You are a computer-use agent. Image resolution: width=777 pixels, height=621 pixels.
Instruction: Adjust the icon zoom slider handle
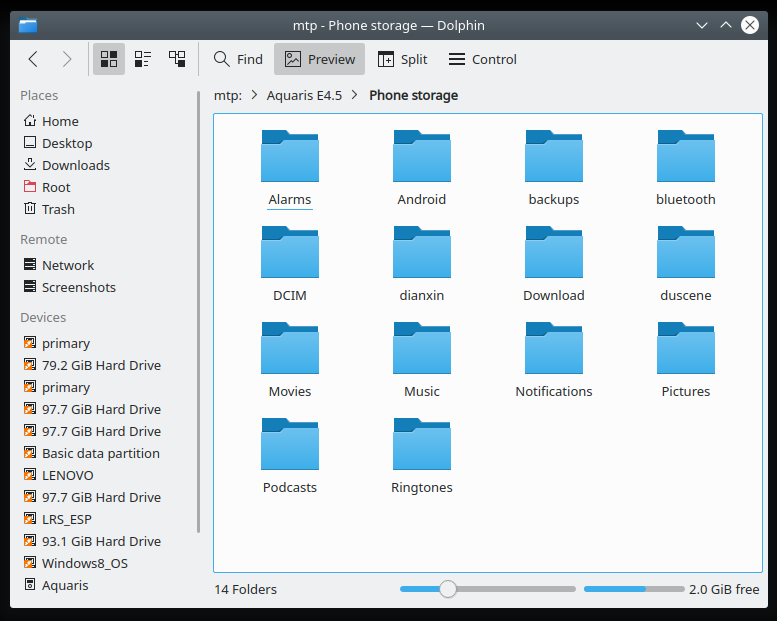pos(448,589)
